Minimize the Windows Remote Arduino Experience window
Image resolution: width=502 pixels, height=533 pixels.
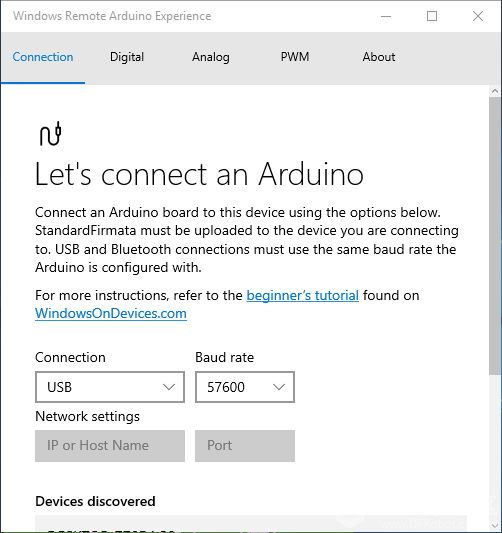point(386,16)
